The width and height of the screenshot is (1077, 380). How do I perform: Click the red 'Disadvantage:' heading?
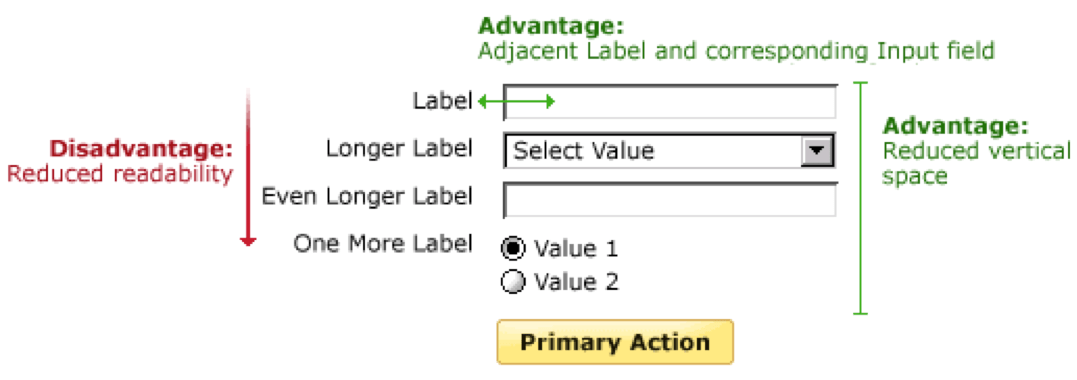(x=141, y=149)
